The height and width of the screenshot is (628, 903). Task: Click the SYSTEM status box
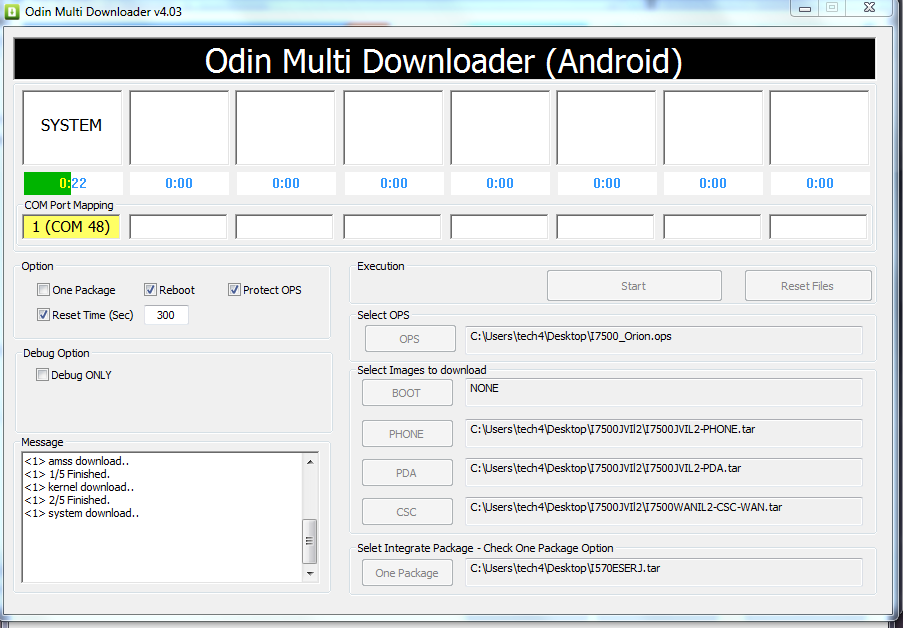click(72, 127)
